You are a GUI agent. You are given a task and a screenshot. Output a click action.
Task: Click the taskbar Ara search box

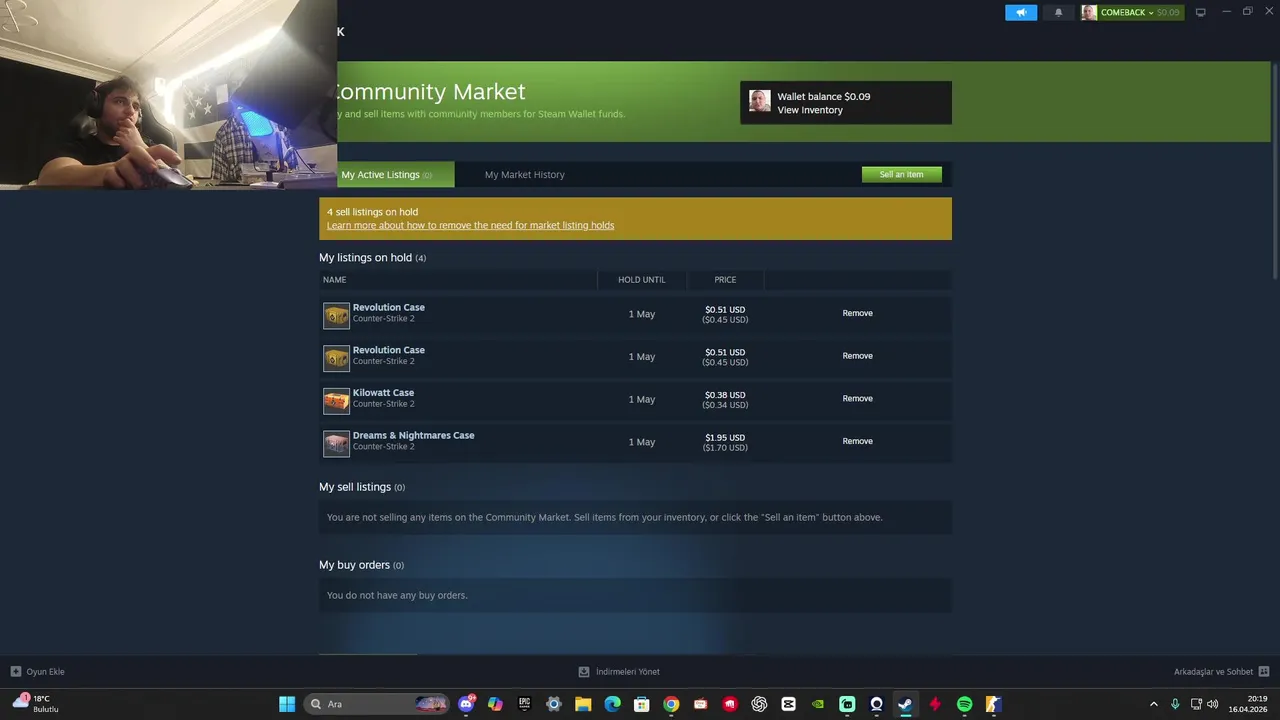coord(375,704)
